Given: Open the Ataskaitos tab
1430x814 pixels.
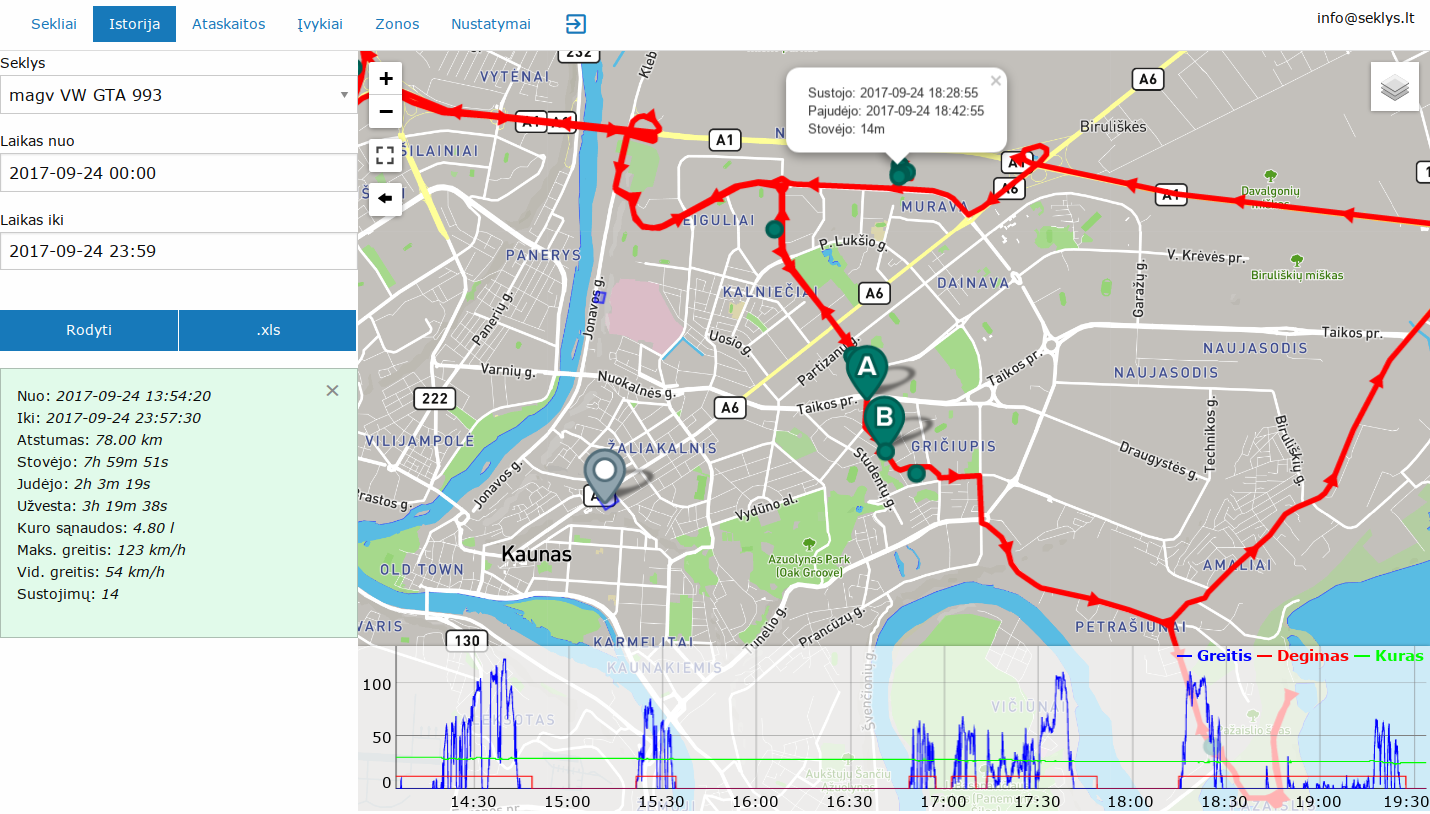Looking at the screenshot, I should 229,24.
